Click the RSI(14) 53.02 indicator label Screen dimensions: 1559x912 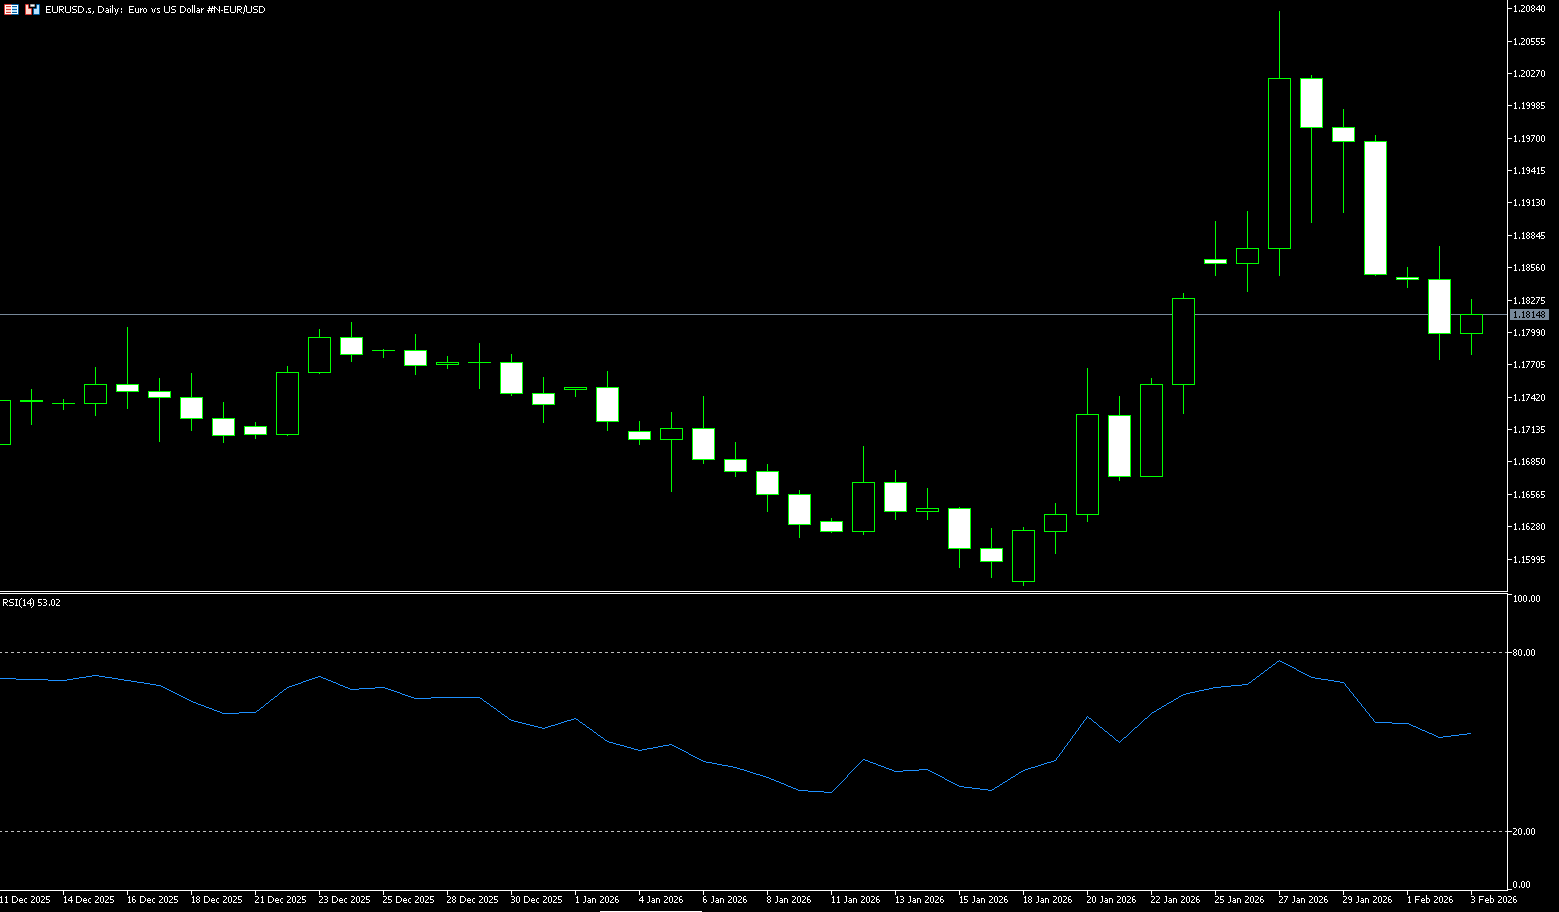tap(31, 603)
